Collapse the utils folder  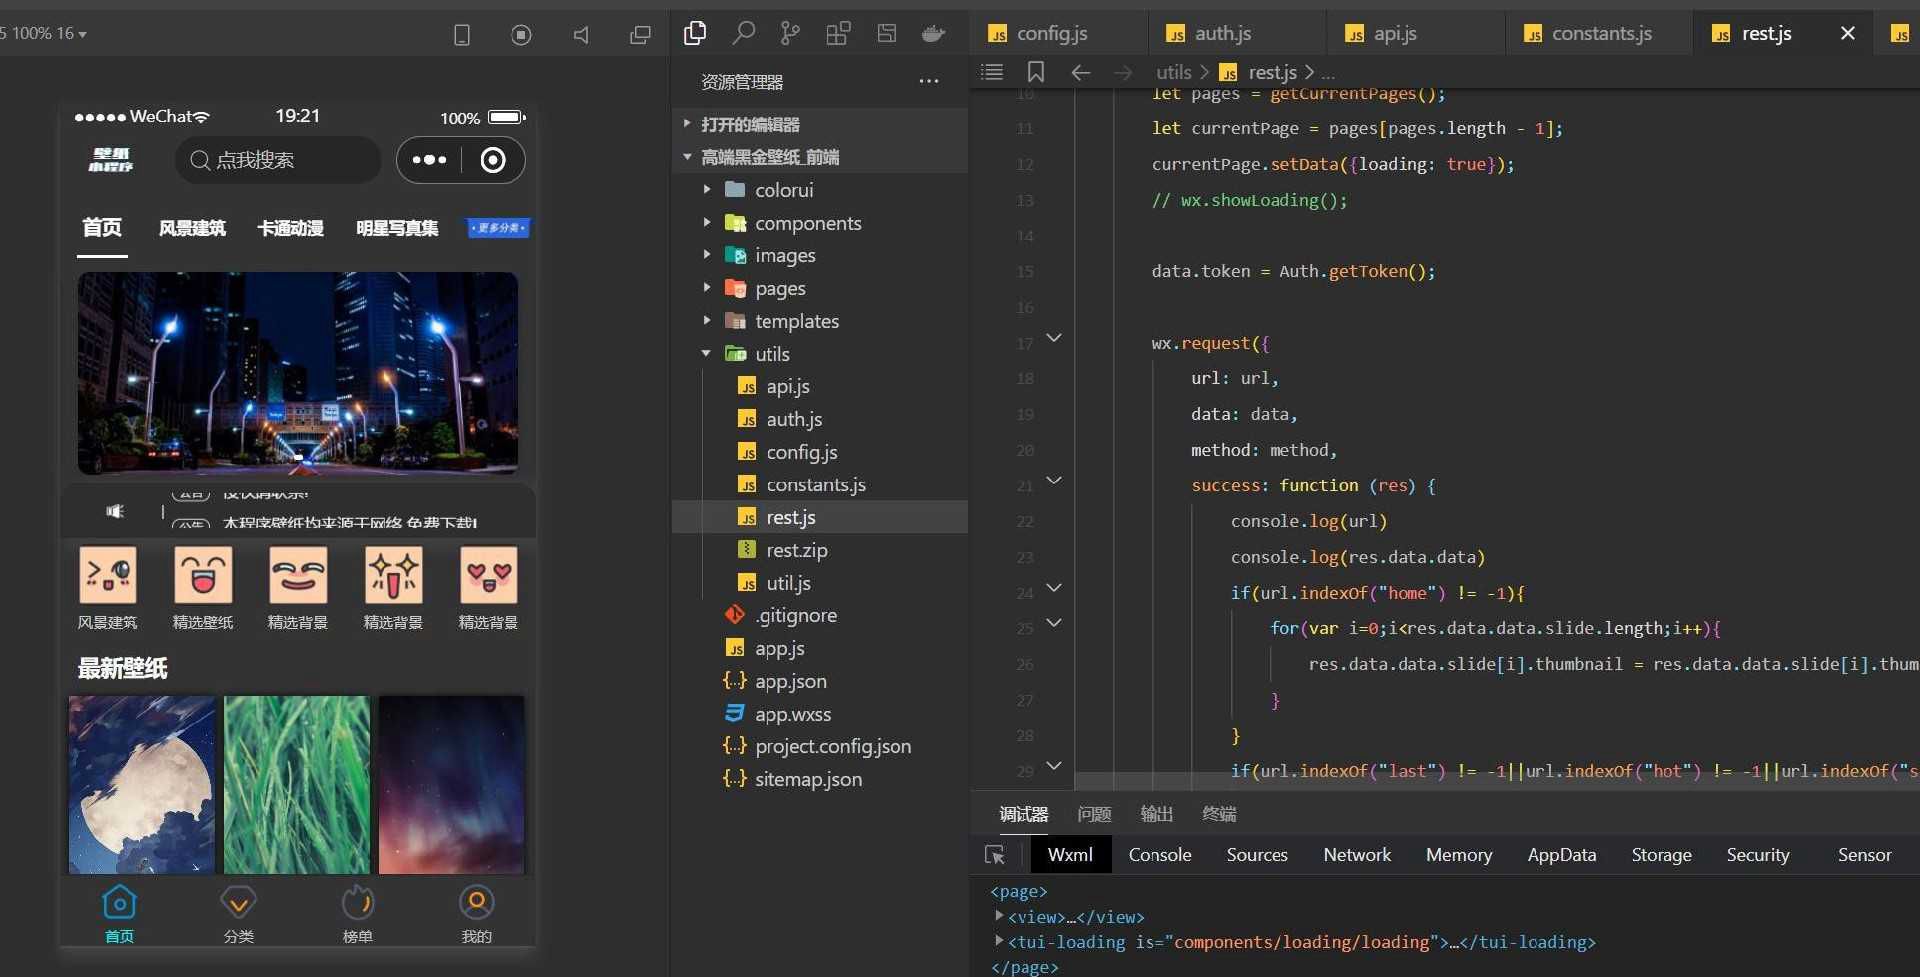707,354
